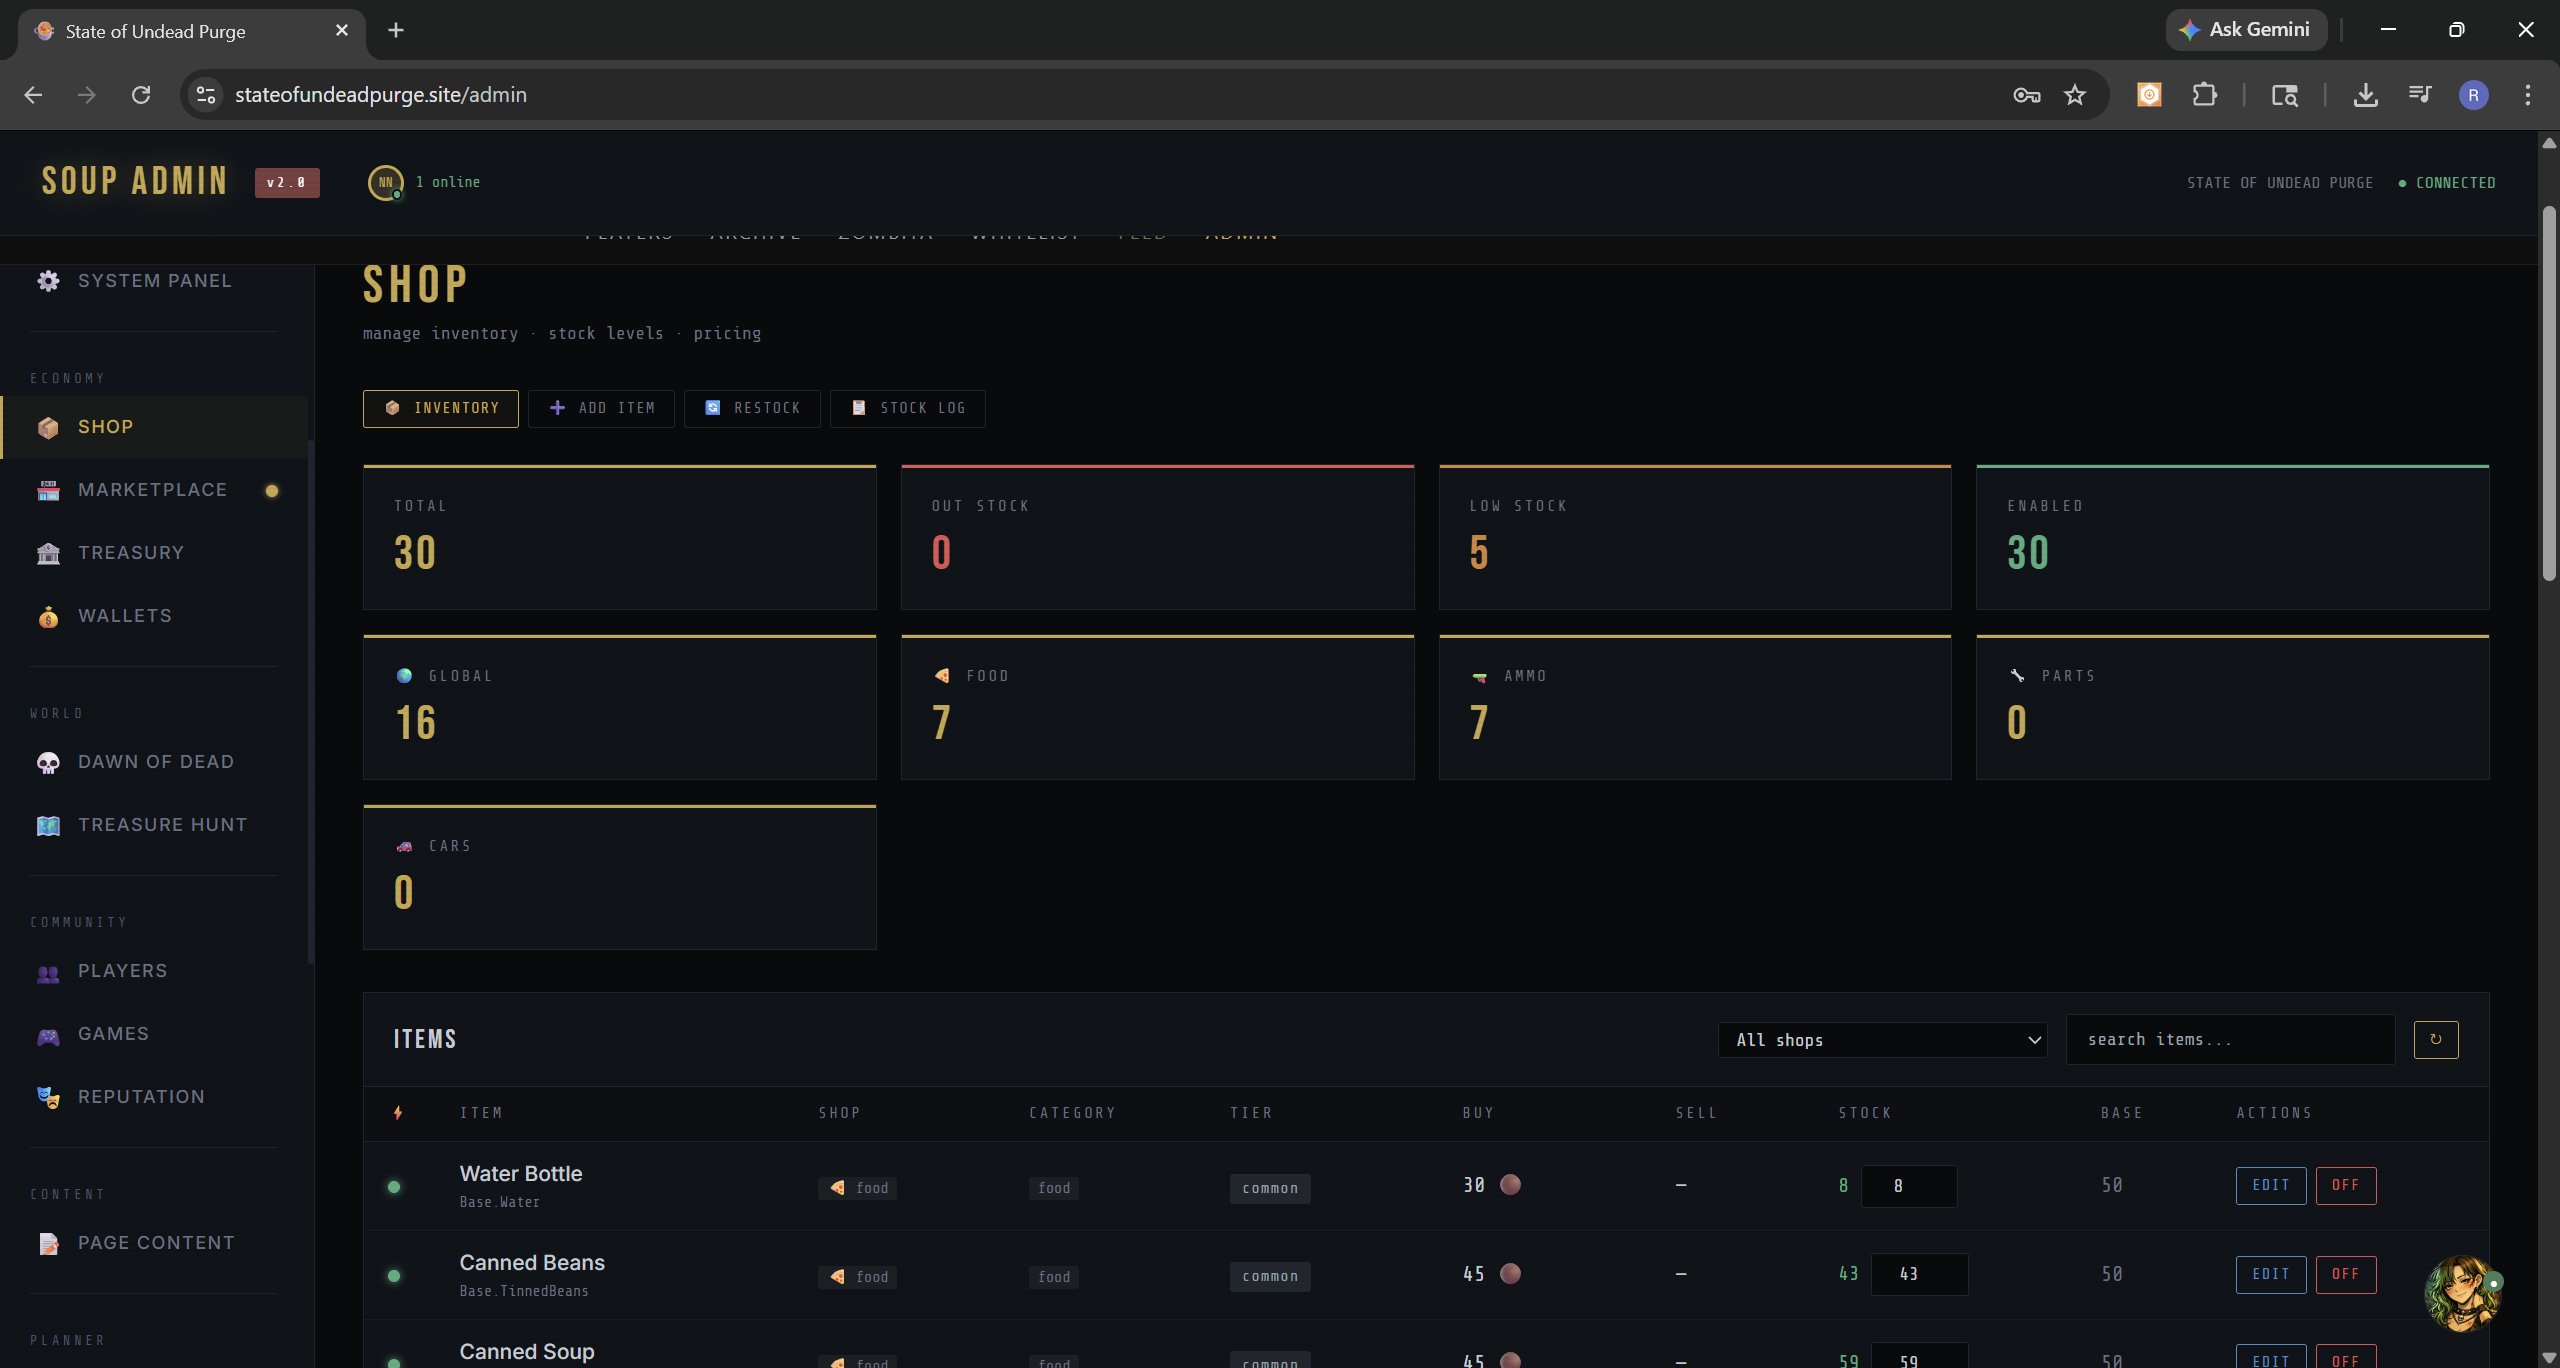Image resolution: width=2560 pixels, height=1368 pixels.
Task: Click the common tier tag of Water Bottle
Action: pos(1270,1188)
